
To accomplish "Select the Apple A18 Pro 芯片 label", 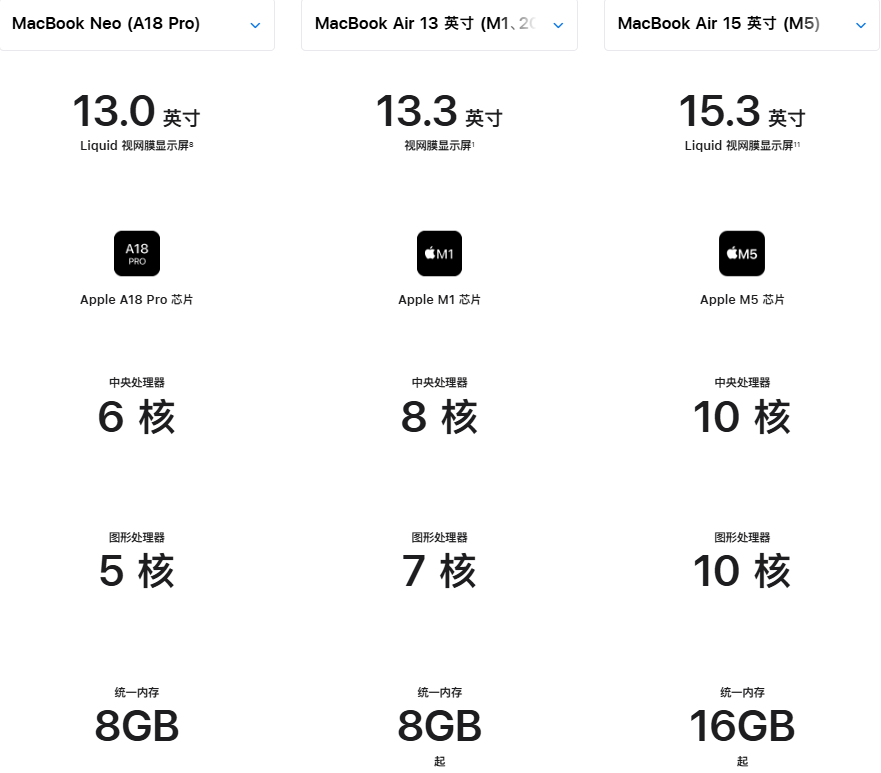I will (136, 299).
